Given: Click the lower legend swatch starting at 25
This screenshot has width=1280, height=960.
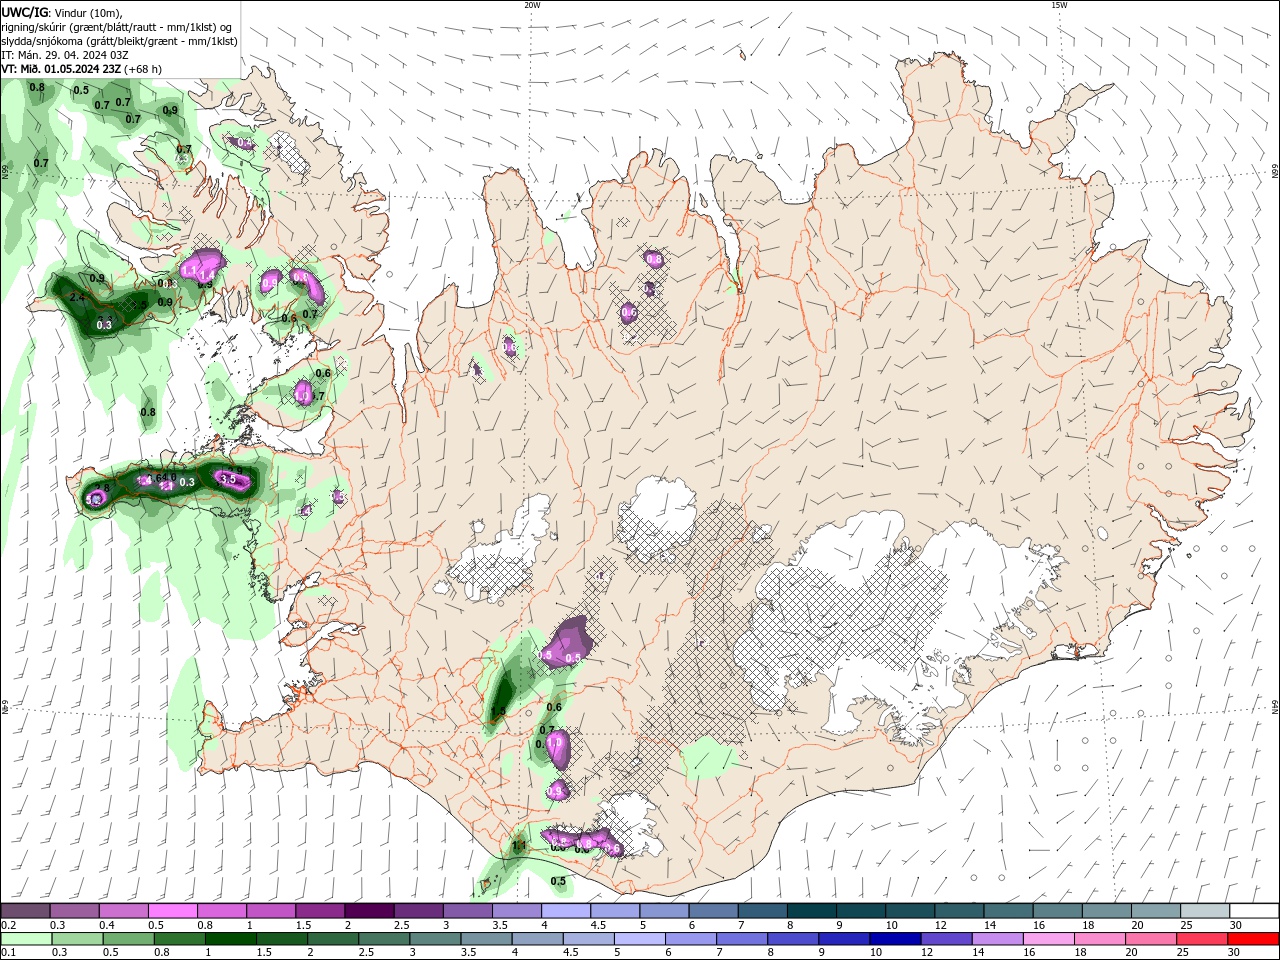Looking at the screenshot, I should pos(1204,939).
